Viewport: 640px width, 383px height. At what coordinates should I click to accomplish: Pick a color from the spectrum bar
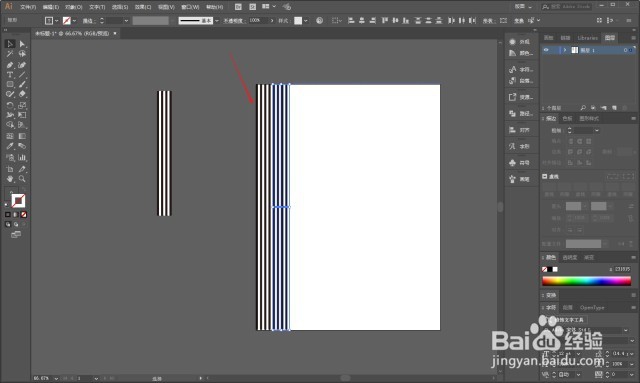tap(587, 281)
